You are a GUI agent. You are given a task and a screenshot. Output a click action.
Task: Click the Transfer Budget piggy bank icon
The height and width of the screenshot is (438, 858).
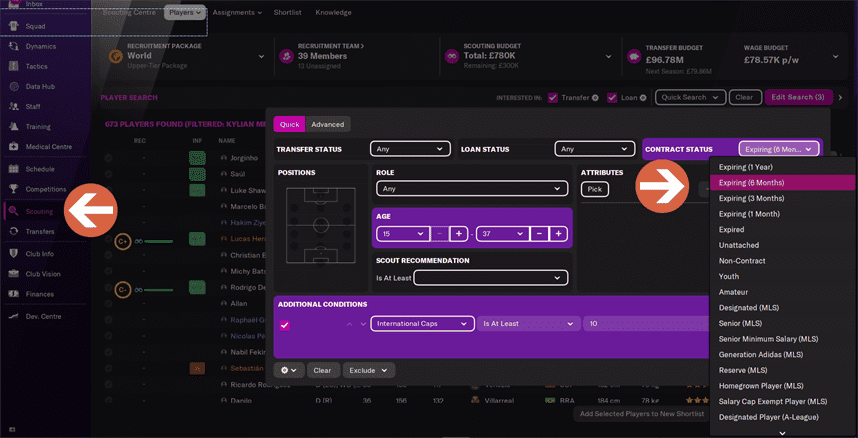point(634,56)
